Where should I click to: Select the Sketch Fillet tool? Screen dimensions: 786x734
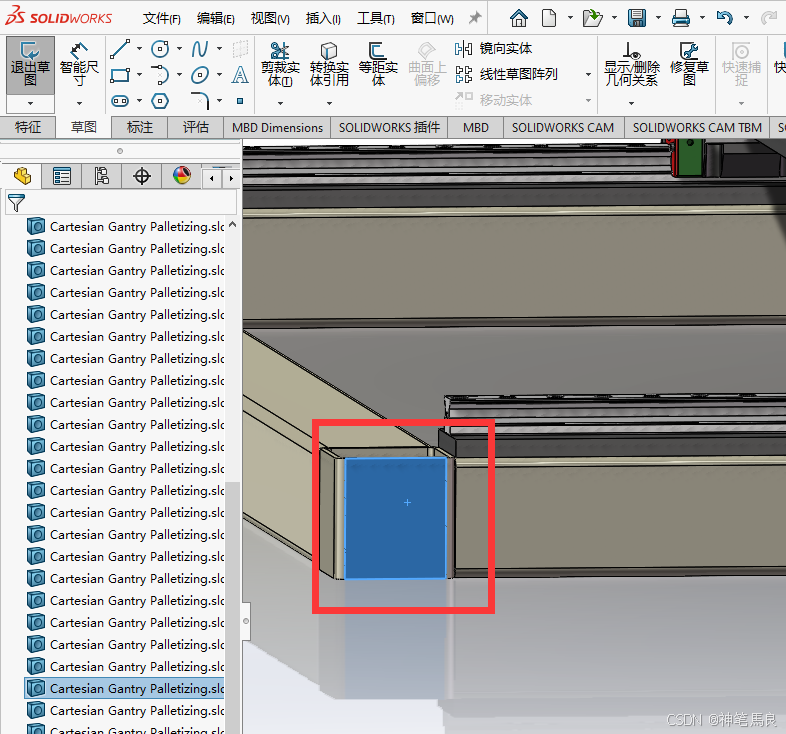(200, 101)
